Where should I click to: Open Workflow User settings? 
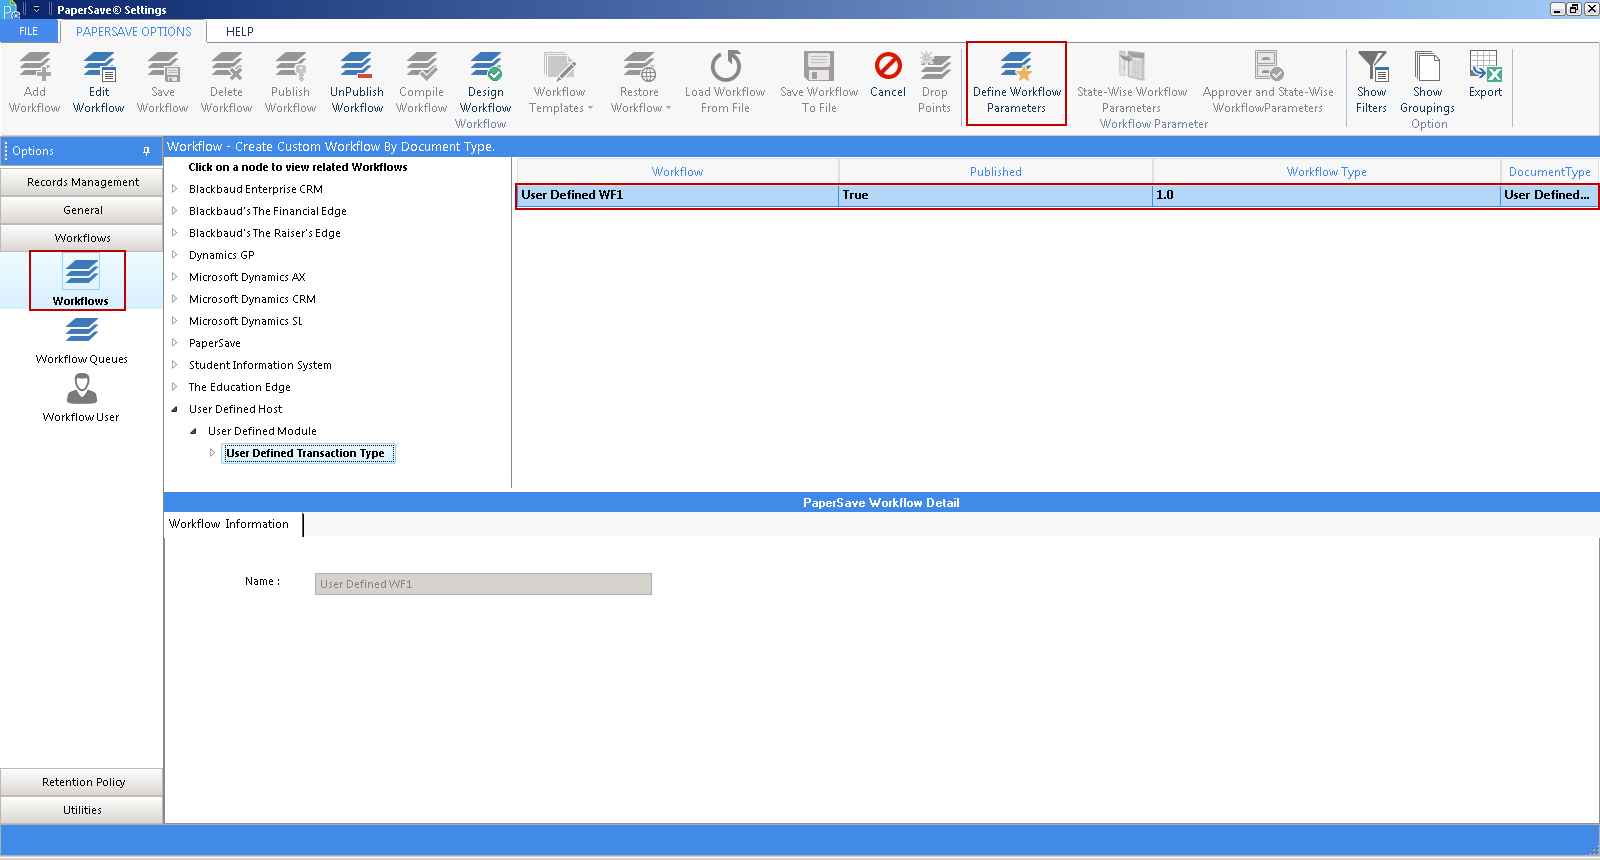coord(82,398)
